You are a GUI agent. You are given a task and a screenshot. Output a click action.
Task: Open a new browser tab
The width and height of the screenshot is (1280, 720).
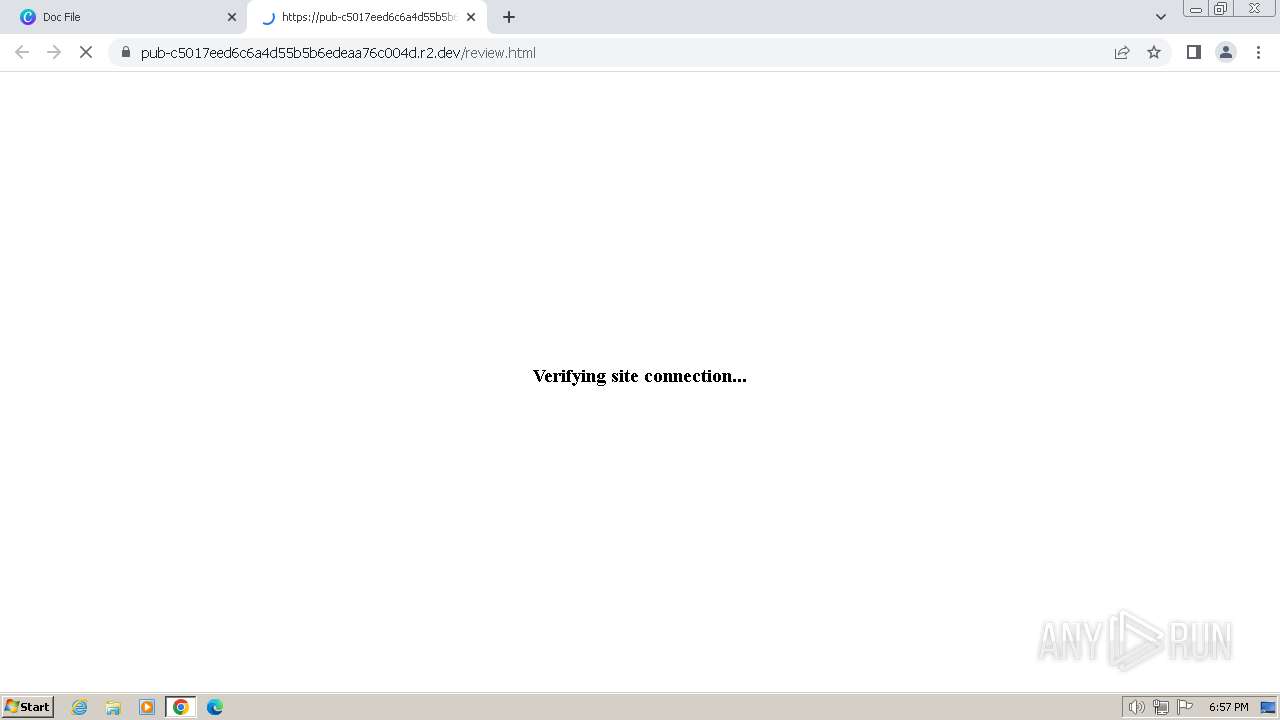click(x=509, y=17)
